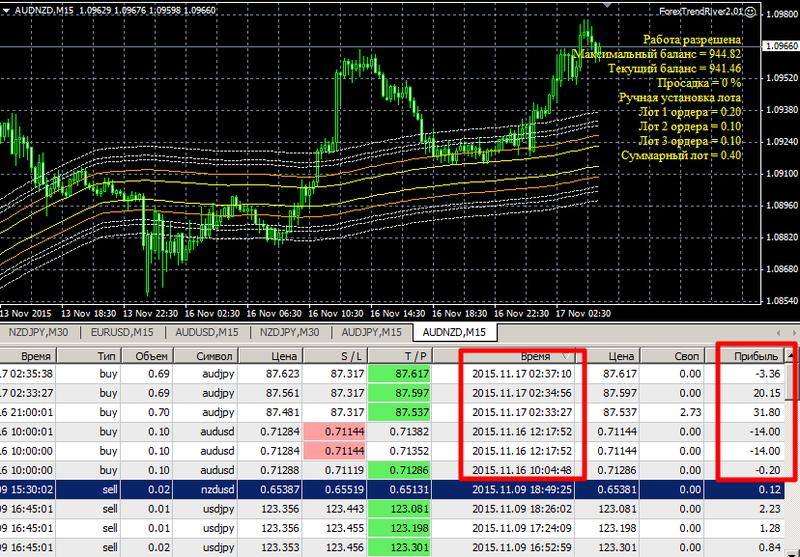Switch to the EURUSD,M15 chart tab
This screenshot has width=800, height=557.
click(x=122, y=332)
